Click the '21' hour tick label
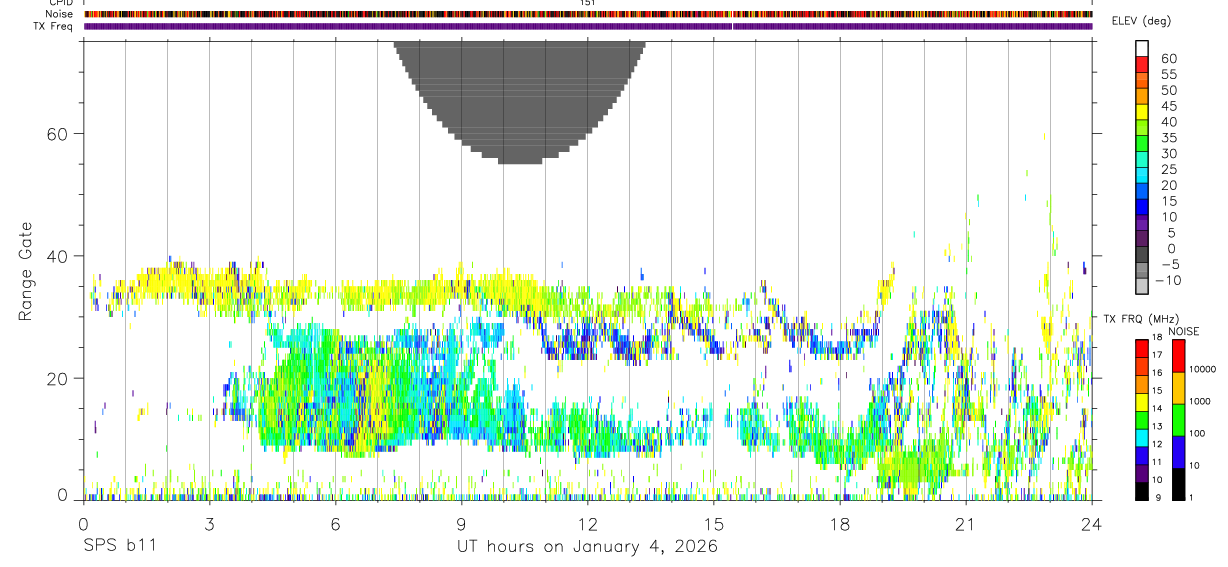This screenshot has height=567, width=1228. (x=965, y=524)
